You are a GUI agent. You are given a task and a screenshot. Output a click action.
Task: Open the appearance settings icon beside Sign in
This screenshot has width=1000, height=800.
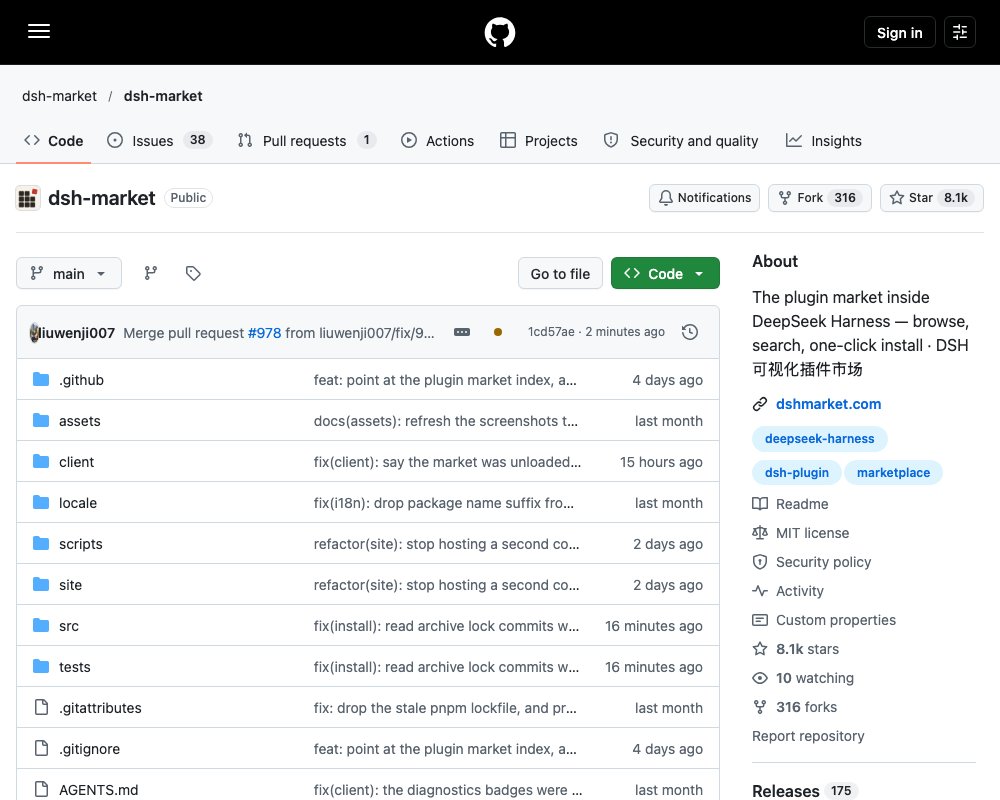pos(959,33)
